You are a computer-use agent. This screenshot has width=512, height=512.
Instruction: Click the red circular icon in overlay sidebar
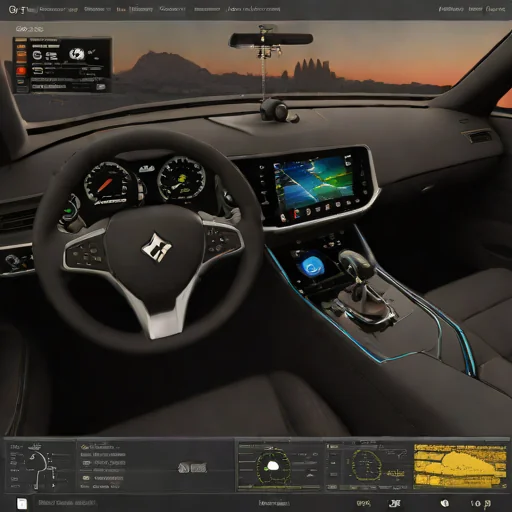tap(21, 70)
